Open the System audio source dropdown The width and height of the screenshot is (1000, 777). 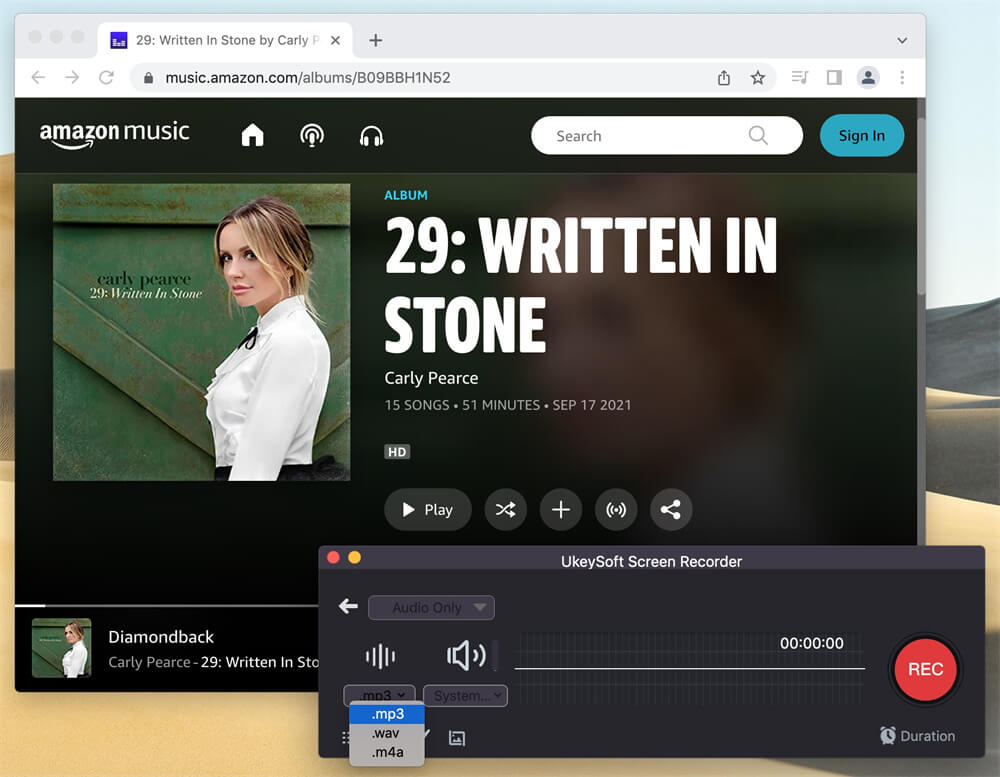pyautogui.click(x=466, y=695)
